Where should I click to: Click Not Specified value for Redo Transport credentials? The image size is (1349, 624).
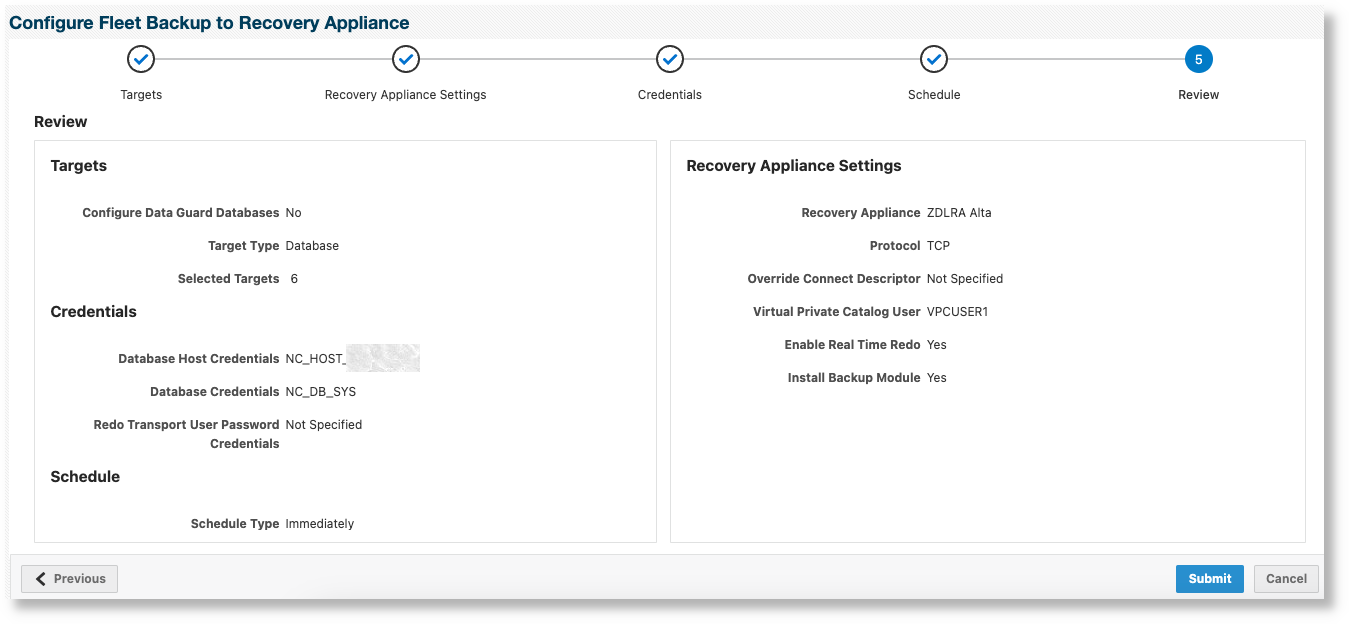coord(324,425)
